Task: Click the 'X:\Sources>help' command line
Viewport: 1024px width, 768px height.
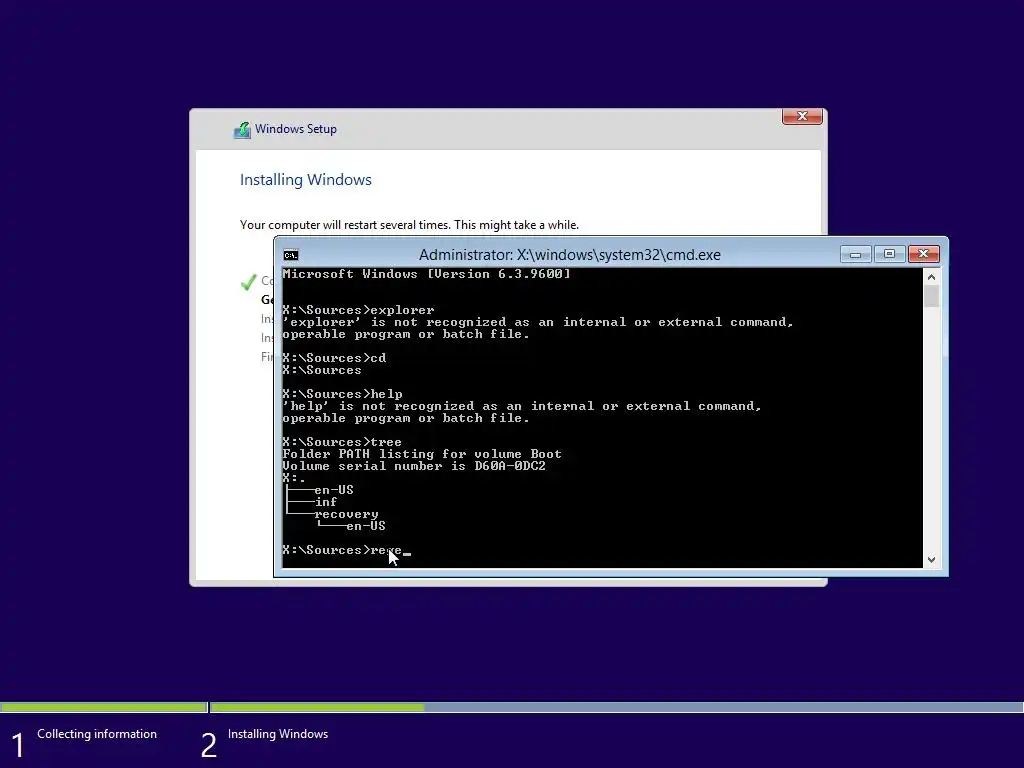Action: 342,394
